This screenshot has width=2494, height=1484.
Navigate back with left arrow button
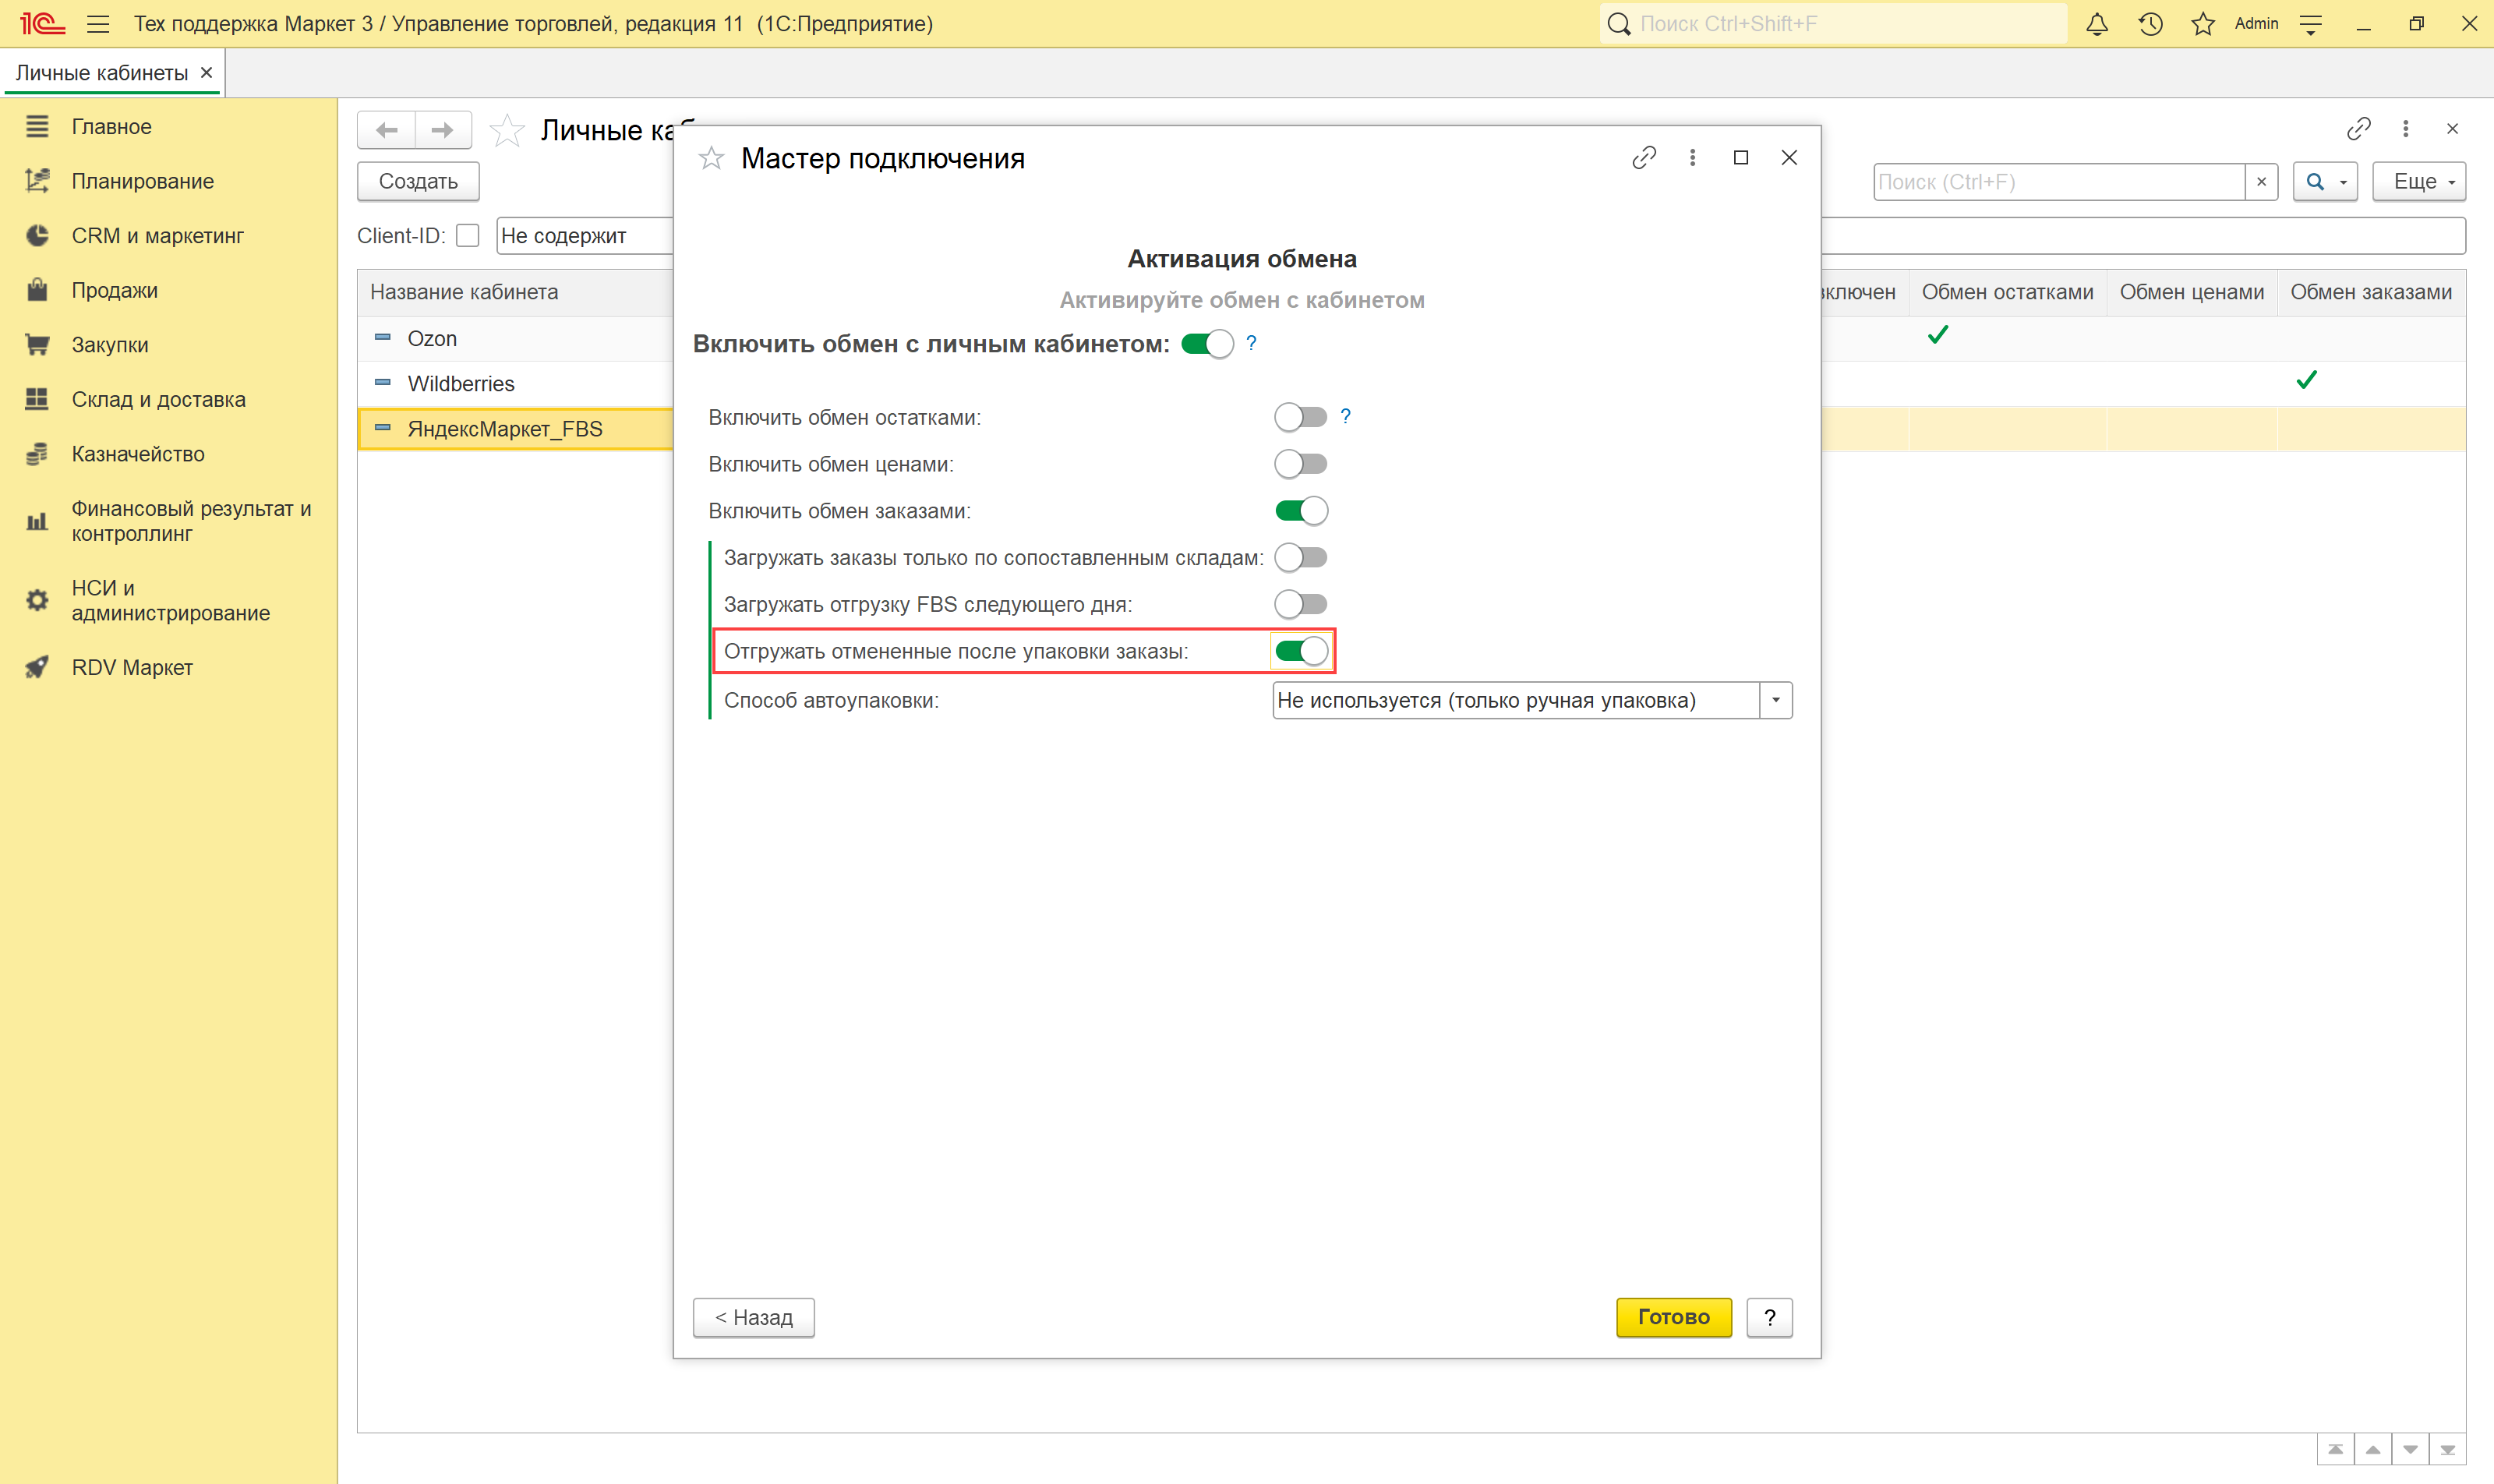pos(387,130)
